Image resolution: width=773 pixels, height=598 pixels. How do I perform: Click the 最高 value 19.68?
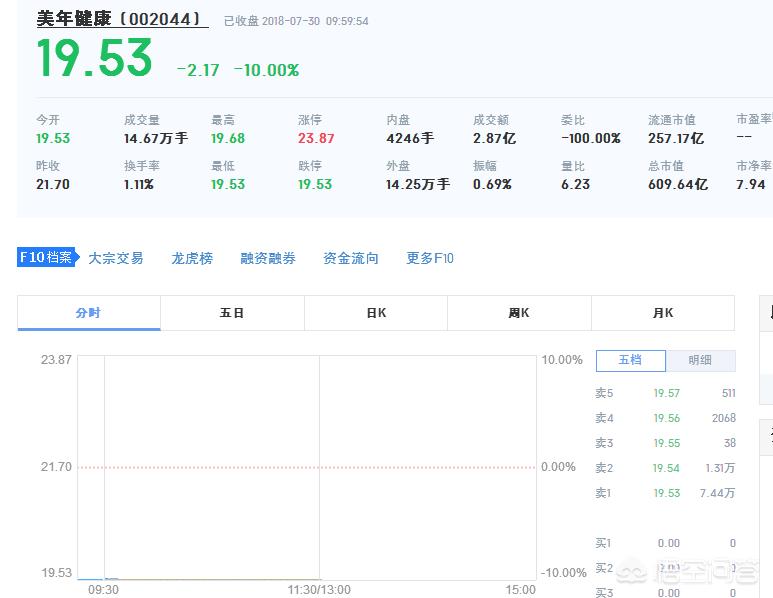[x=228, y=138]
